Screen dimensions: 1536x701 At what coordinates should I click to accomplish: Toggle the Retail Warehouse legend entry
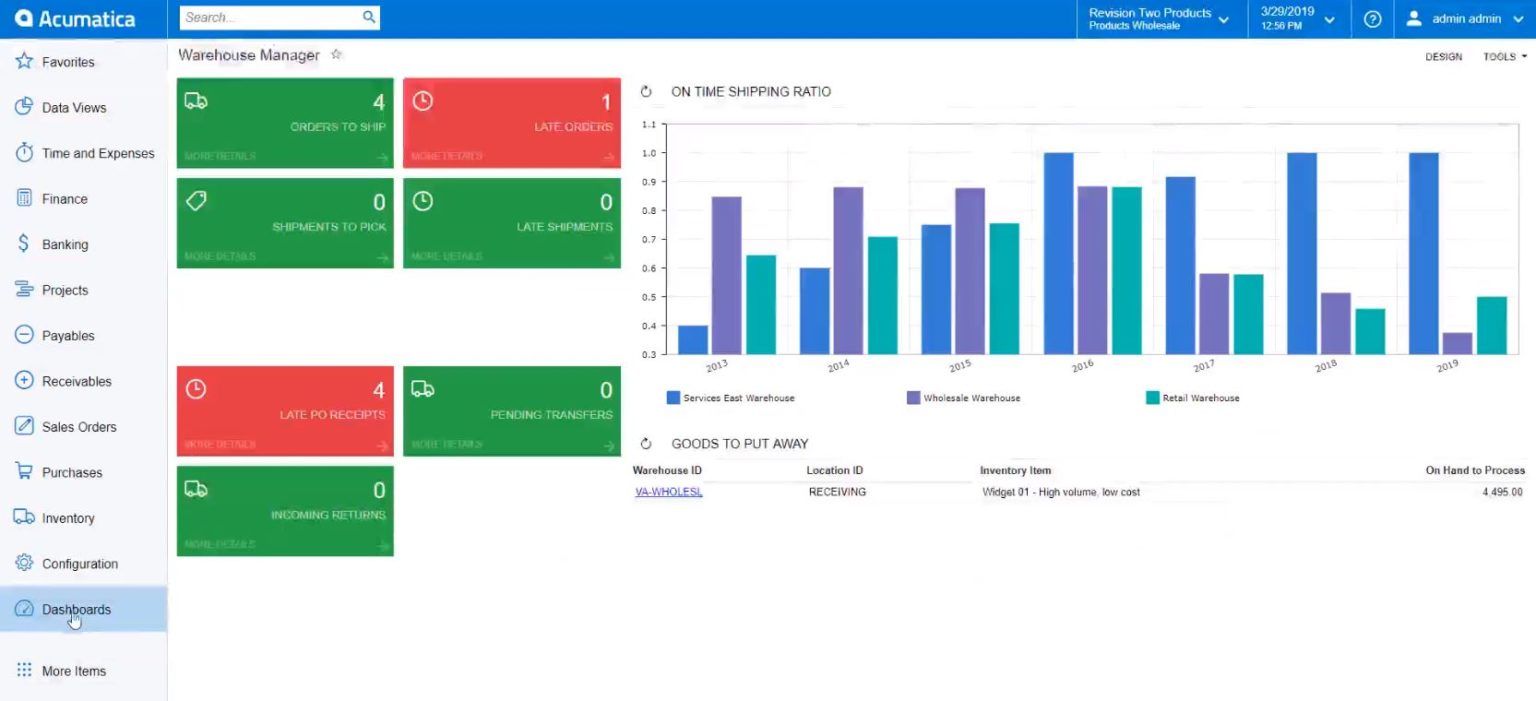1193,398
